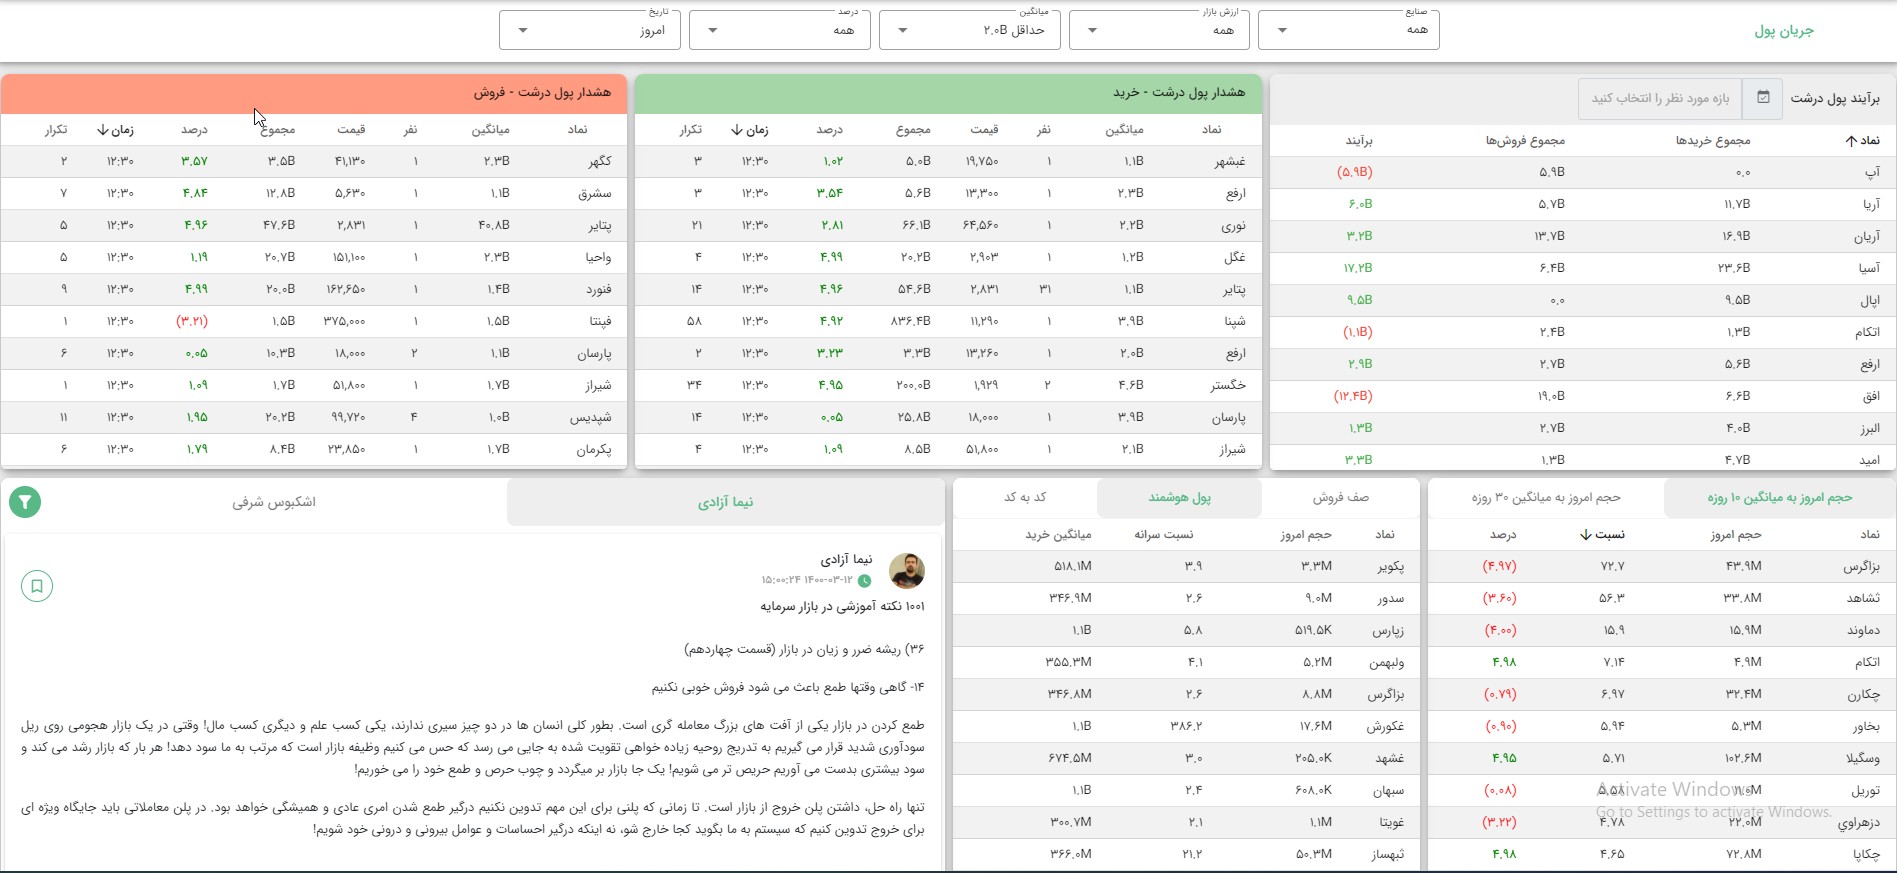Image resolution: width=1897 pixels, height=873 pixels.
Task: Sort the برآیند پول درشت table by مجموع خریدها
Action: coord(1712,141)
